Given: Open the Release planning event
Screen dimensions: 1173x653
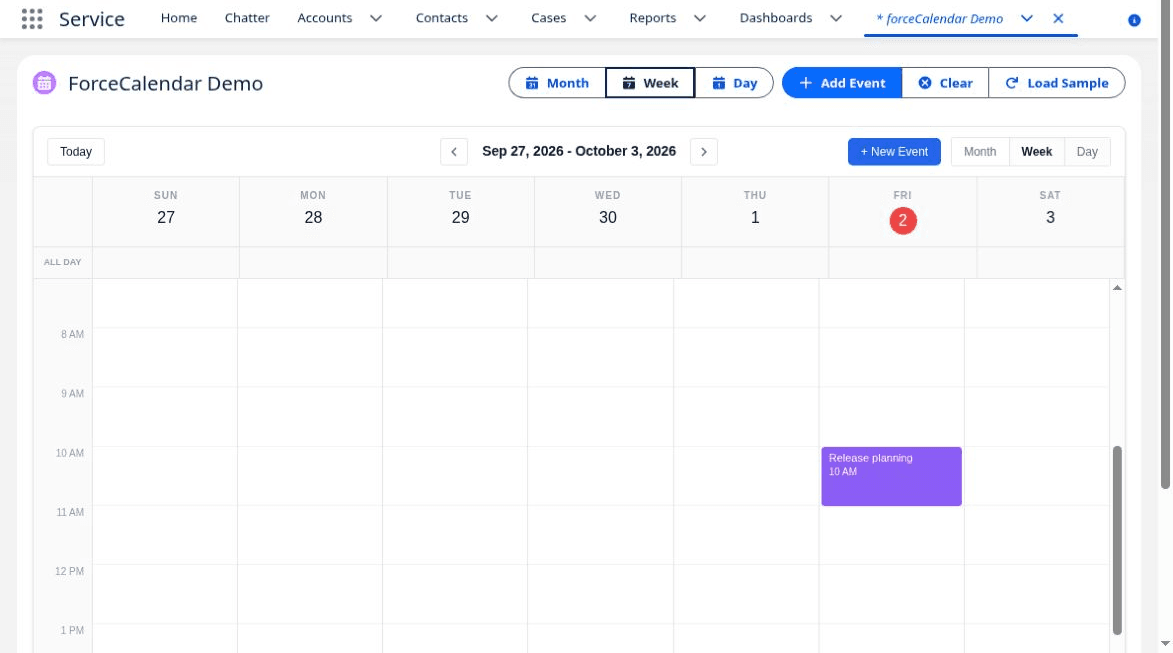Looking at the screenshot, I should coord(892,476).
